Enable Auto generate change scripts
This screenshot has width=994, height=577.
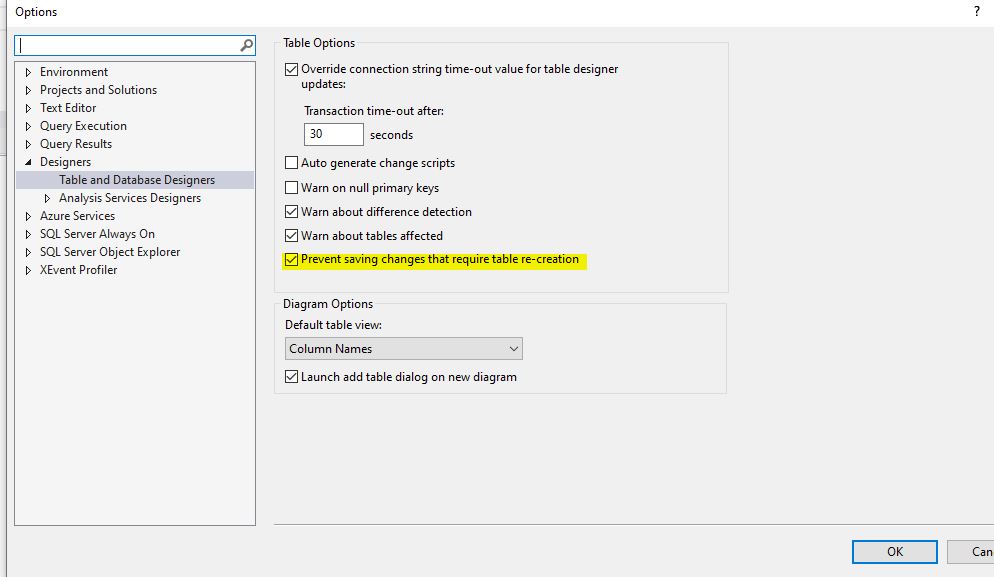292,163
